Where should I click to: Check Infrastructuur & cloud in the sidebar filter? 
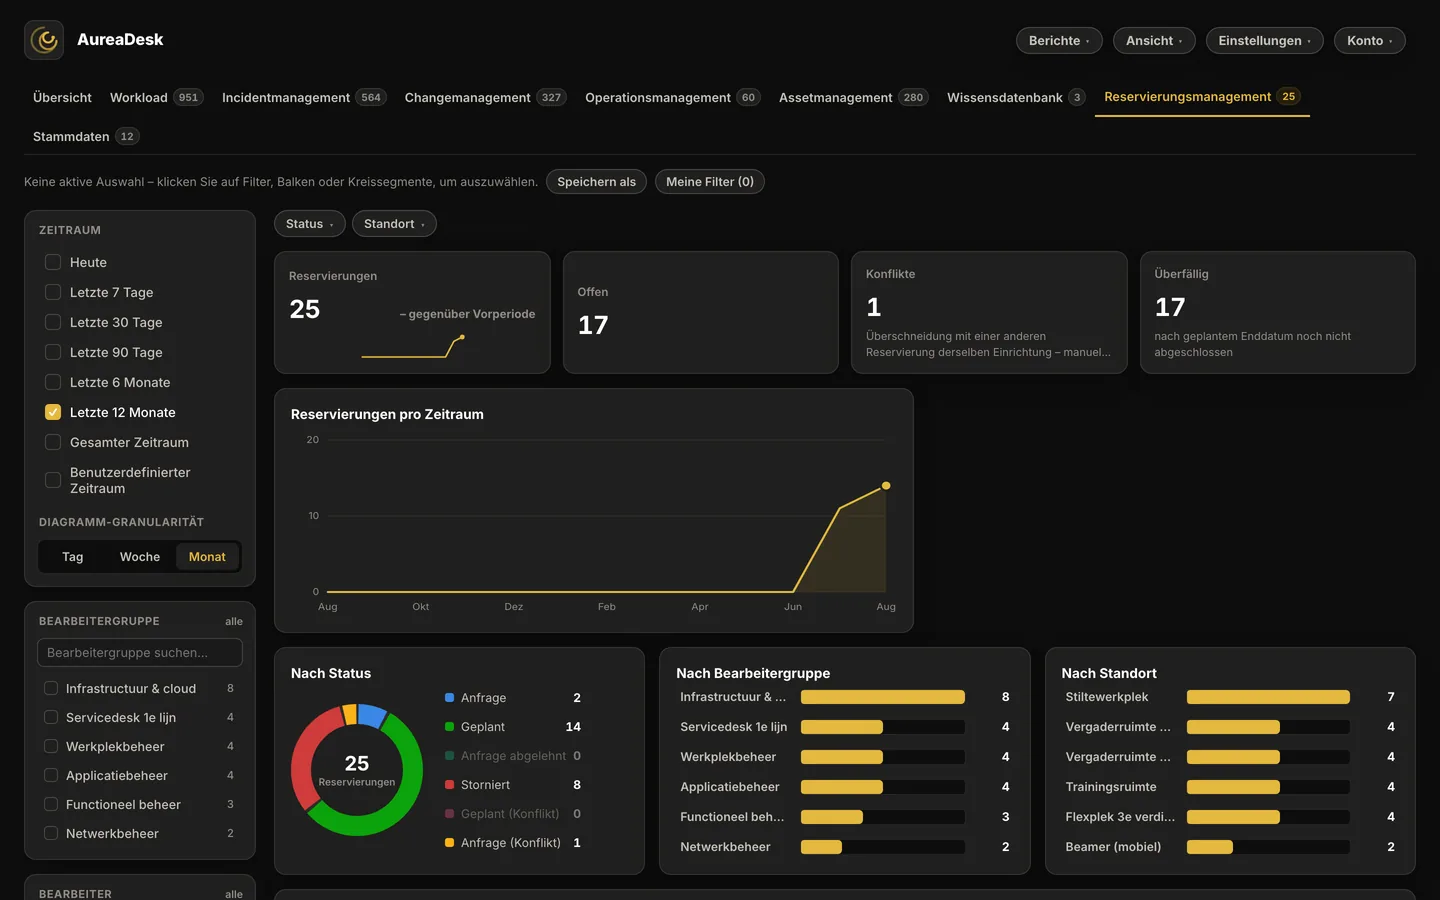coord(51,688)
